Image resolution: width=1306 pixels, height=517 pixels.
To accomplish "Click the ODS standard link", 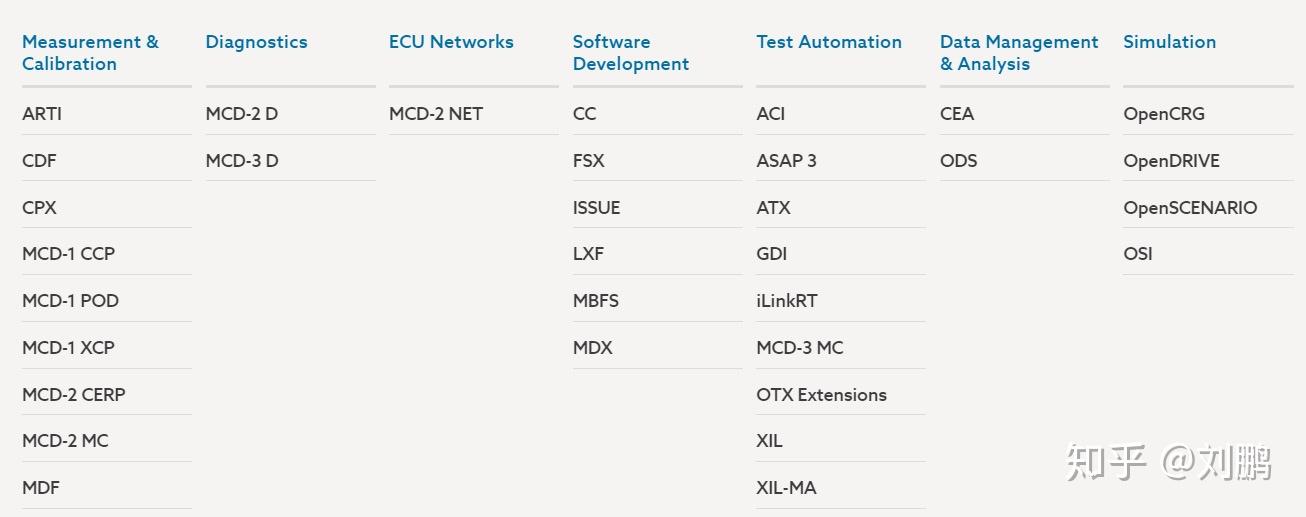I will [958, 161].
